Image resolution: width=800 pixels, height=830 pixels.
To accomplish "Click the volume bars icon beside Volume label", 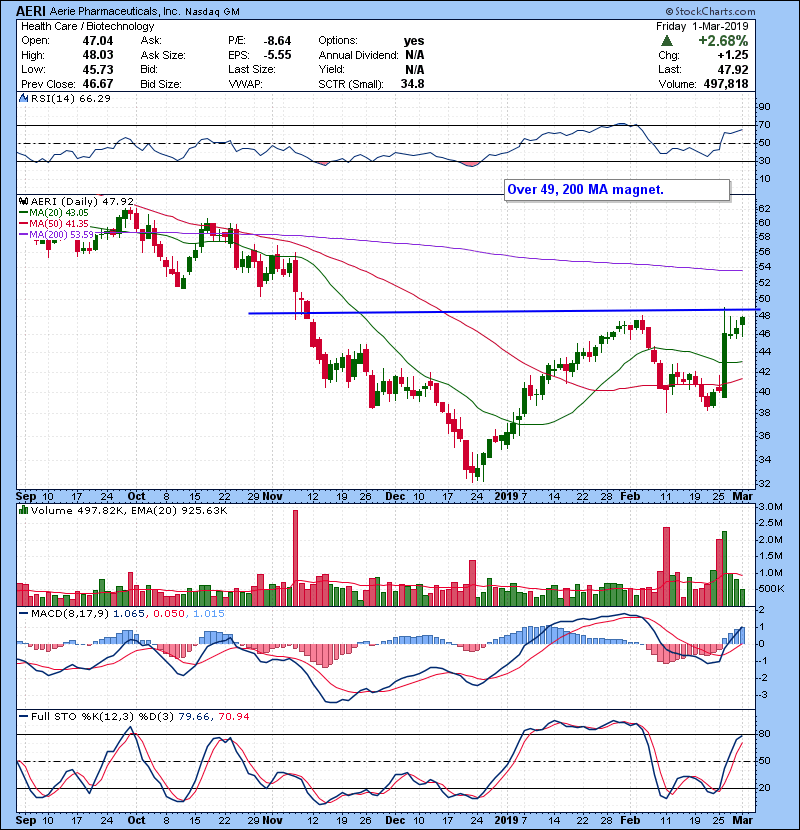I will 23,510.
